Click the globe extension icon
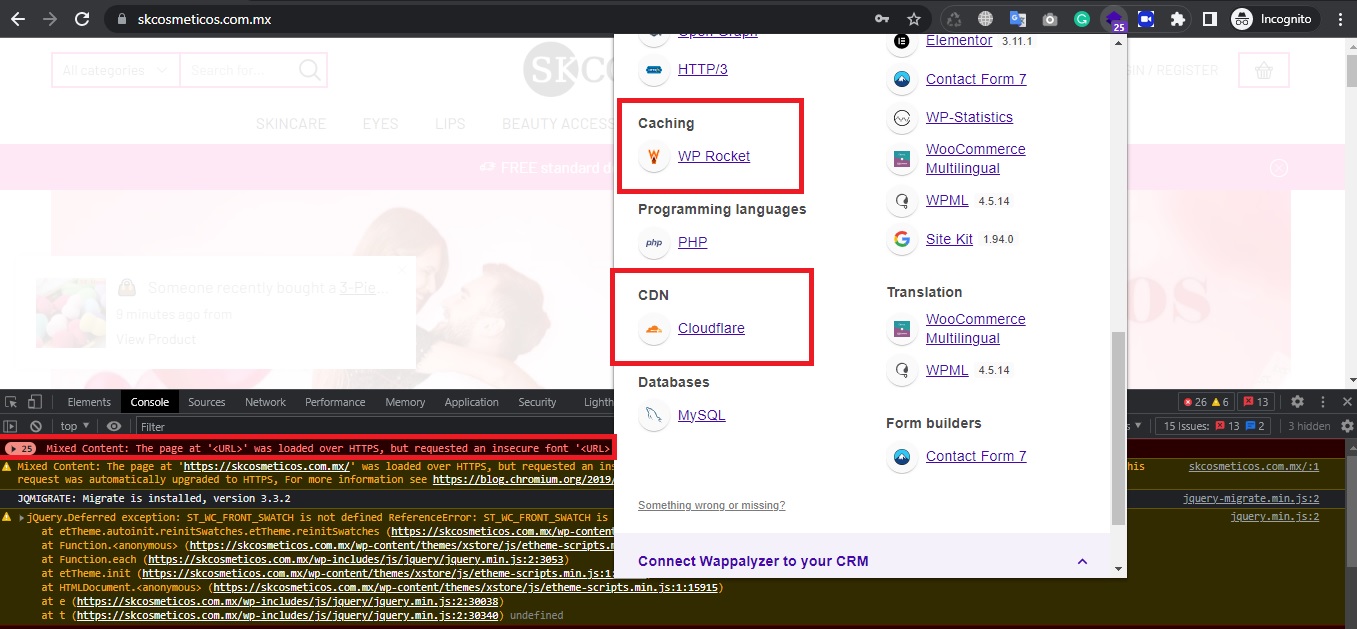 tap(986, 19)
